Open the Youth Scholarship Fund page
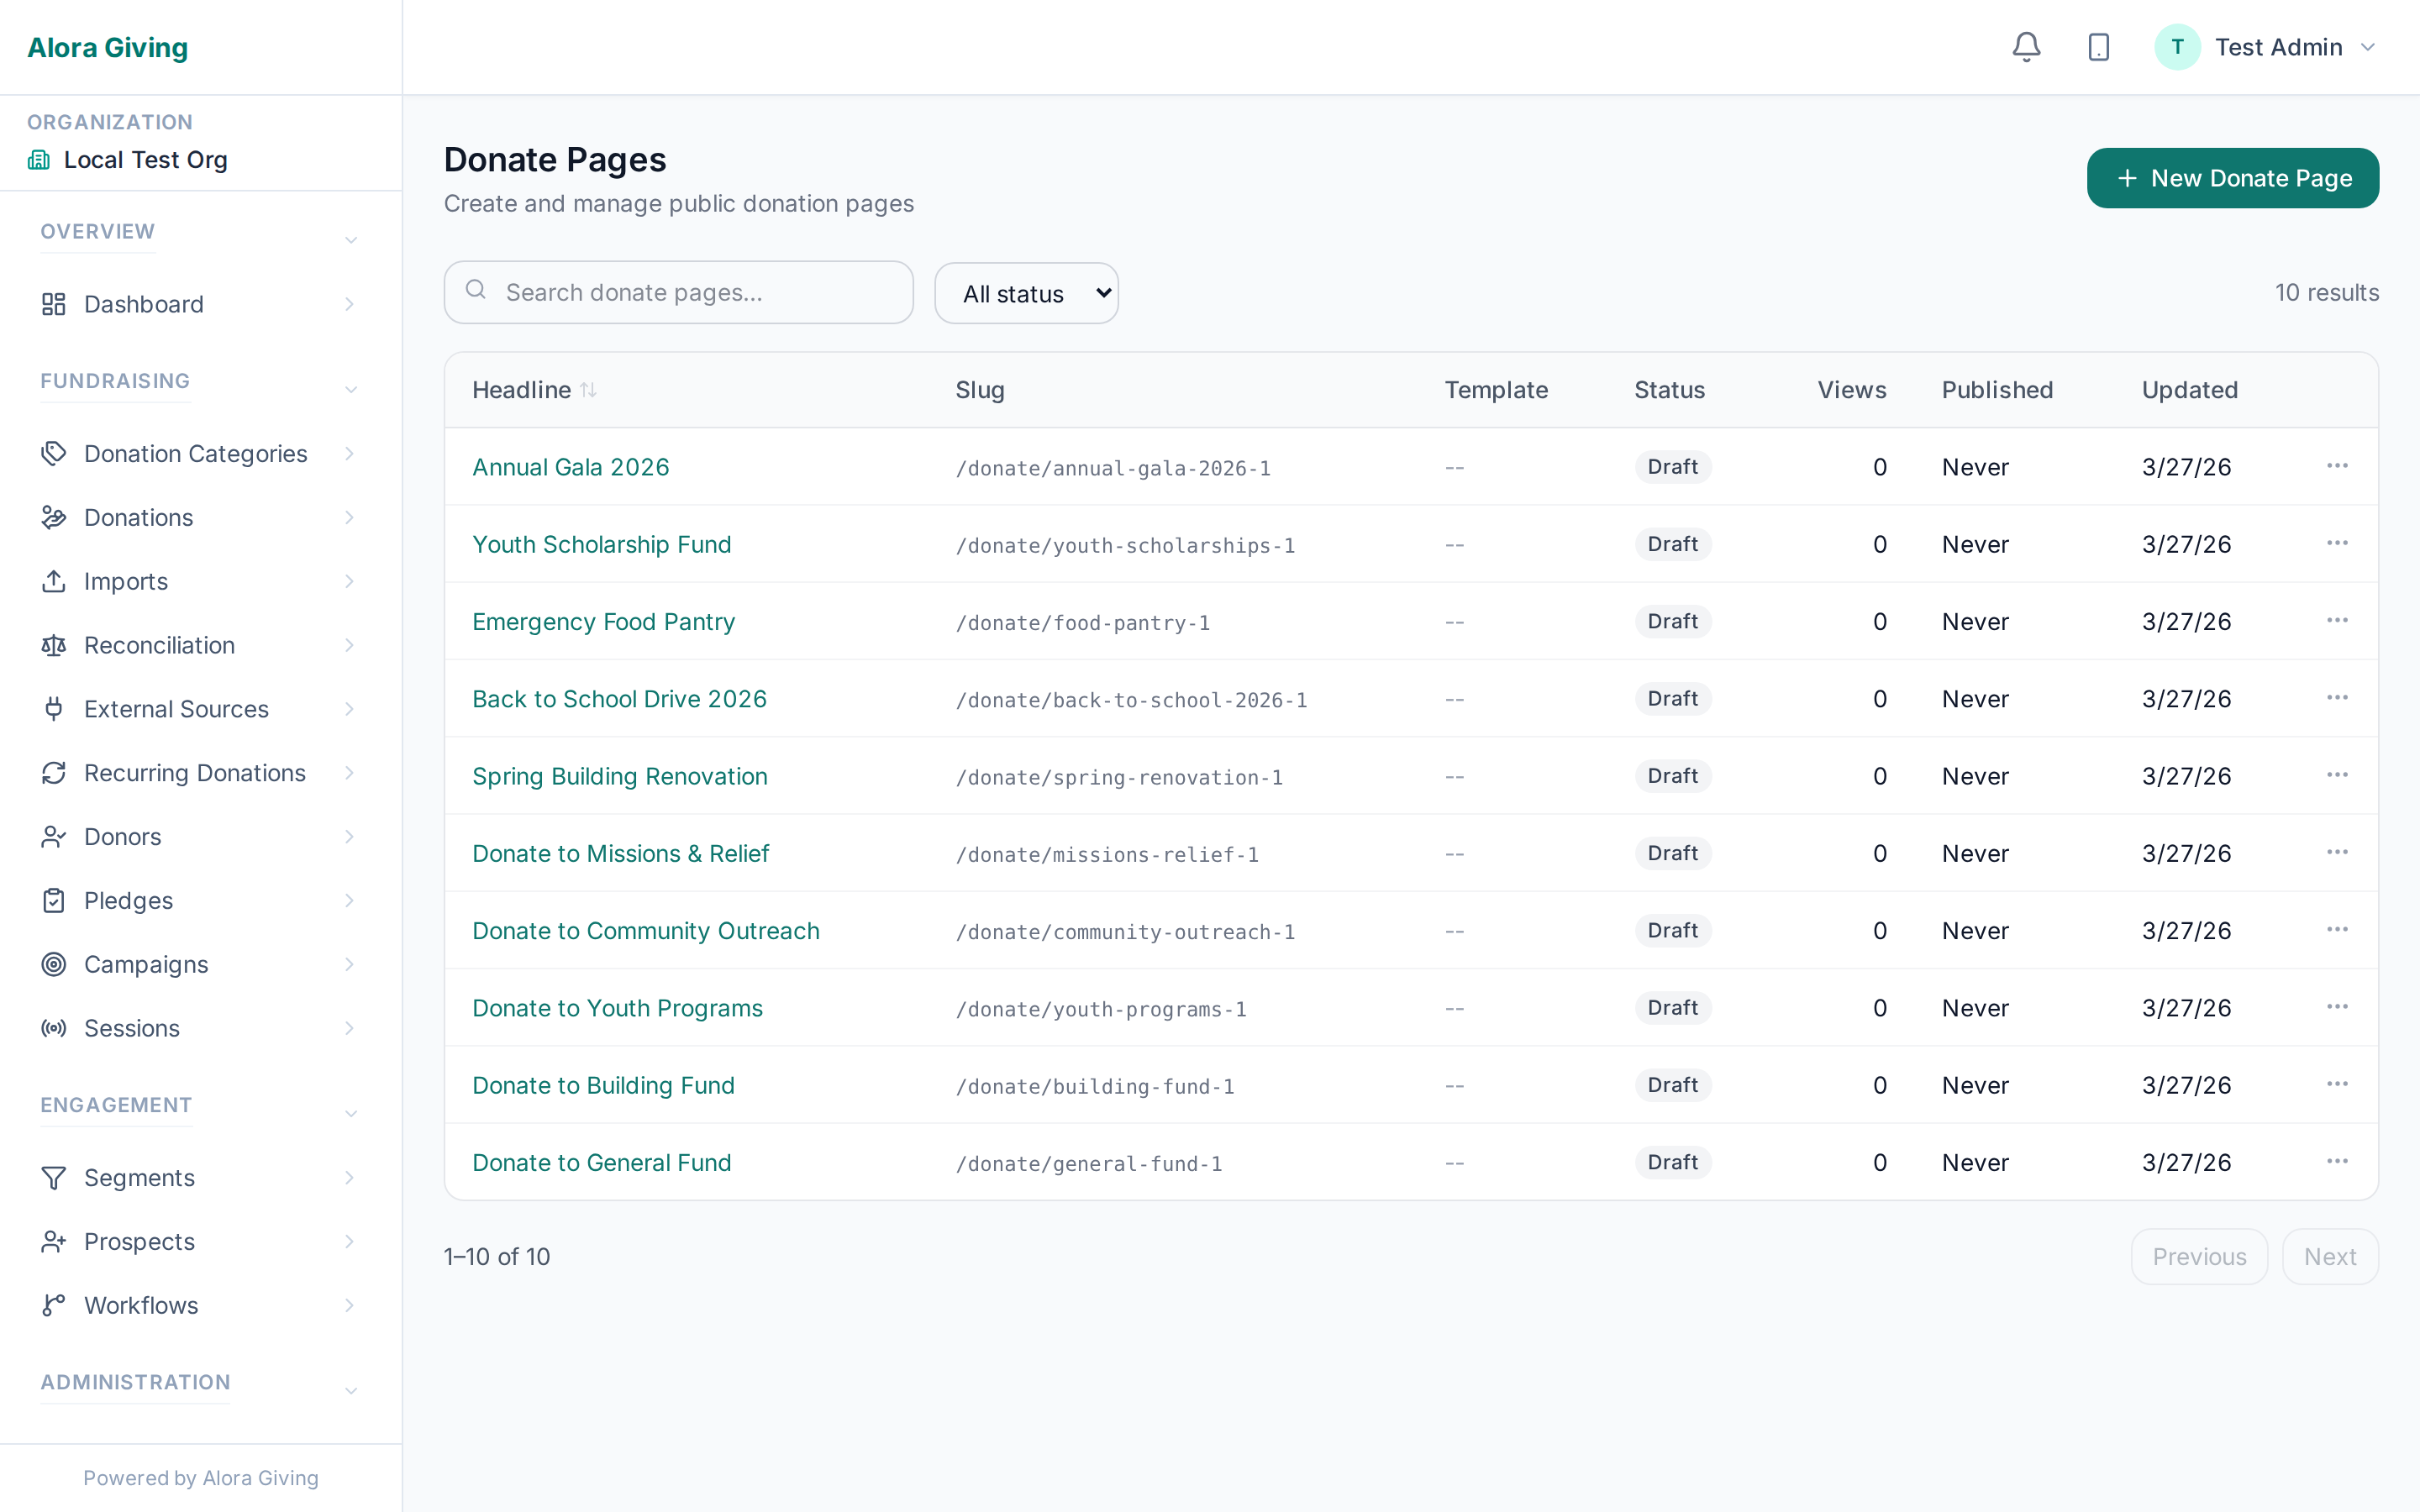The image size is (2420, 1512). pyautogui.click(x=601, y=544)
